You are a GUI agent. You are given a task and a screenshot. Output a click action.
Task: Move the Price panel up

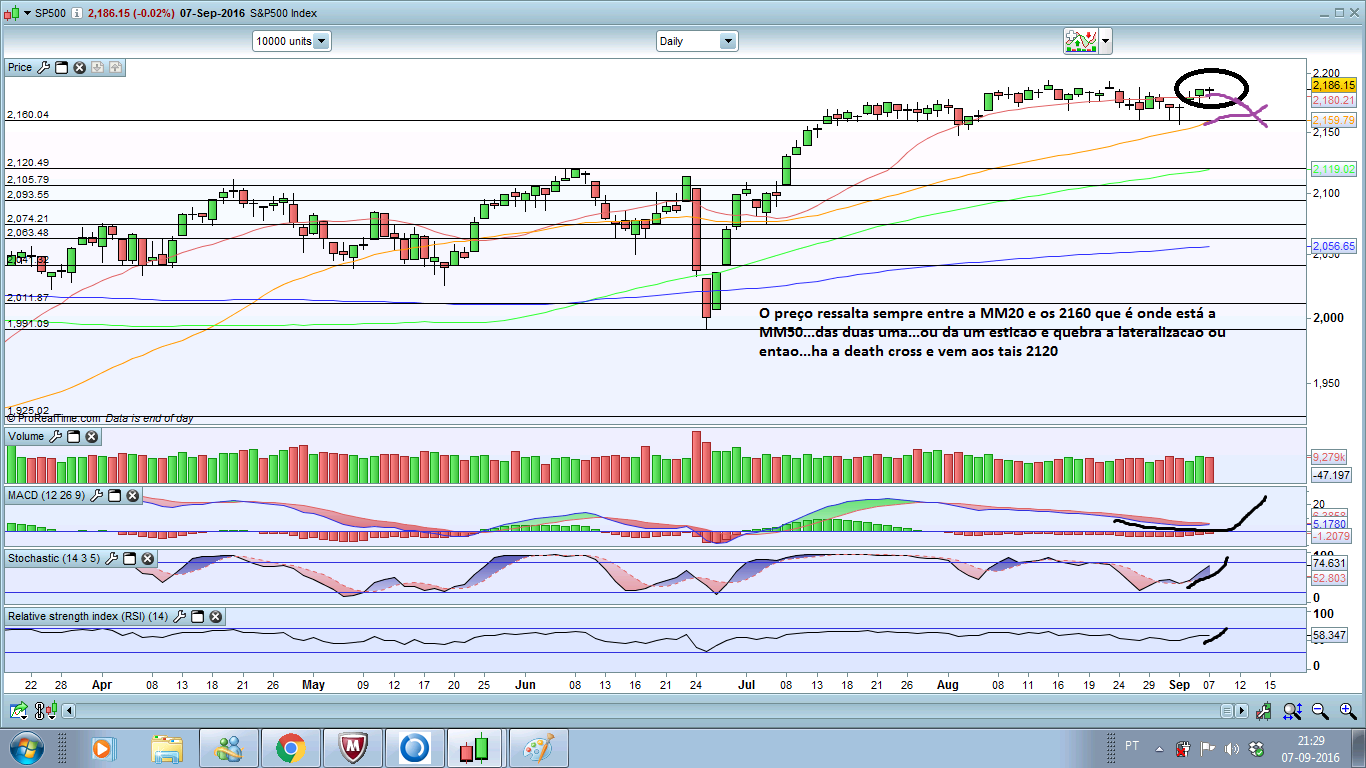tap(115, 68)
